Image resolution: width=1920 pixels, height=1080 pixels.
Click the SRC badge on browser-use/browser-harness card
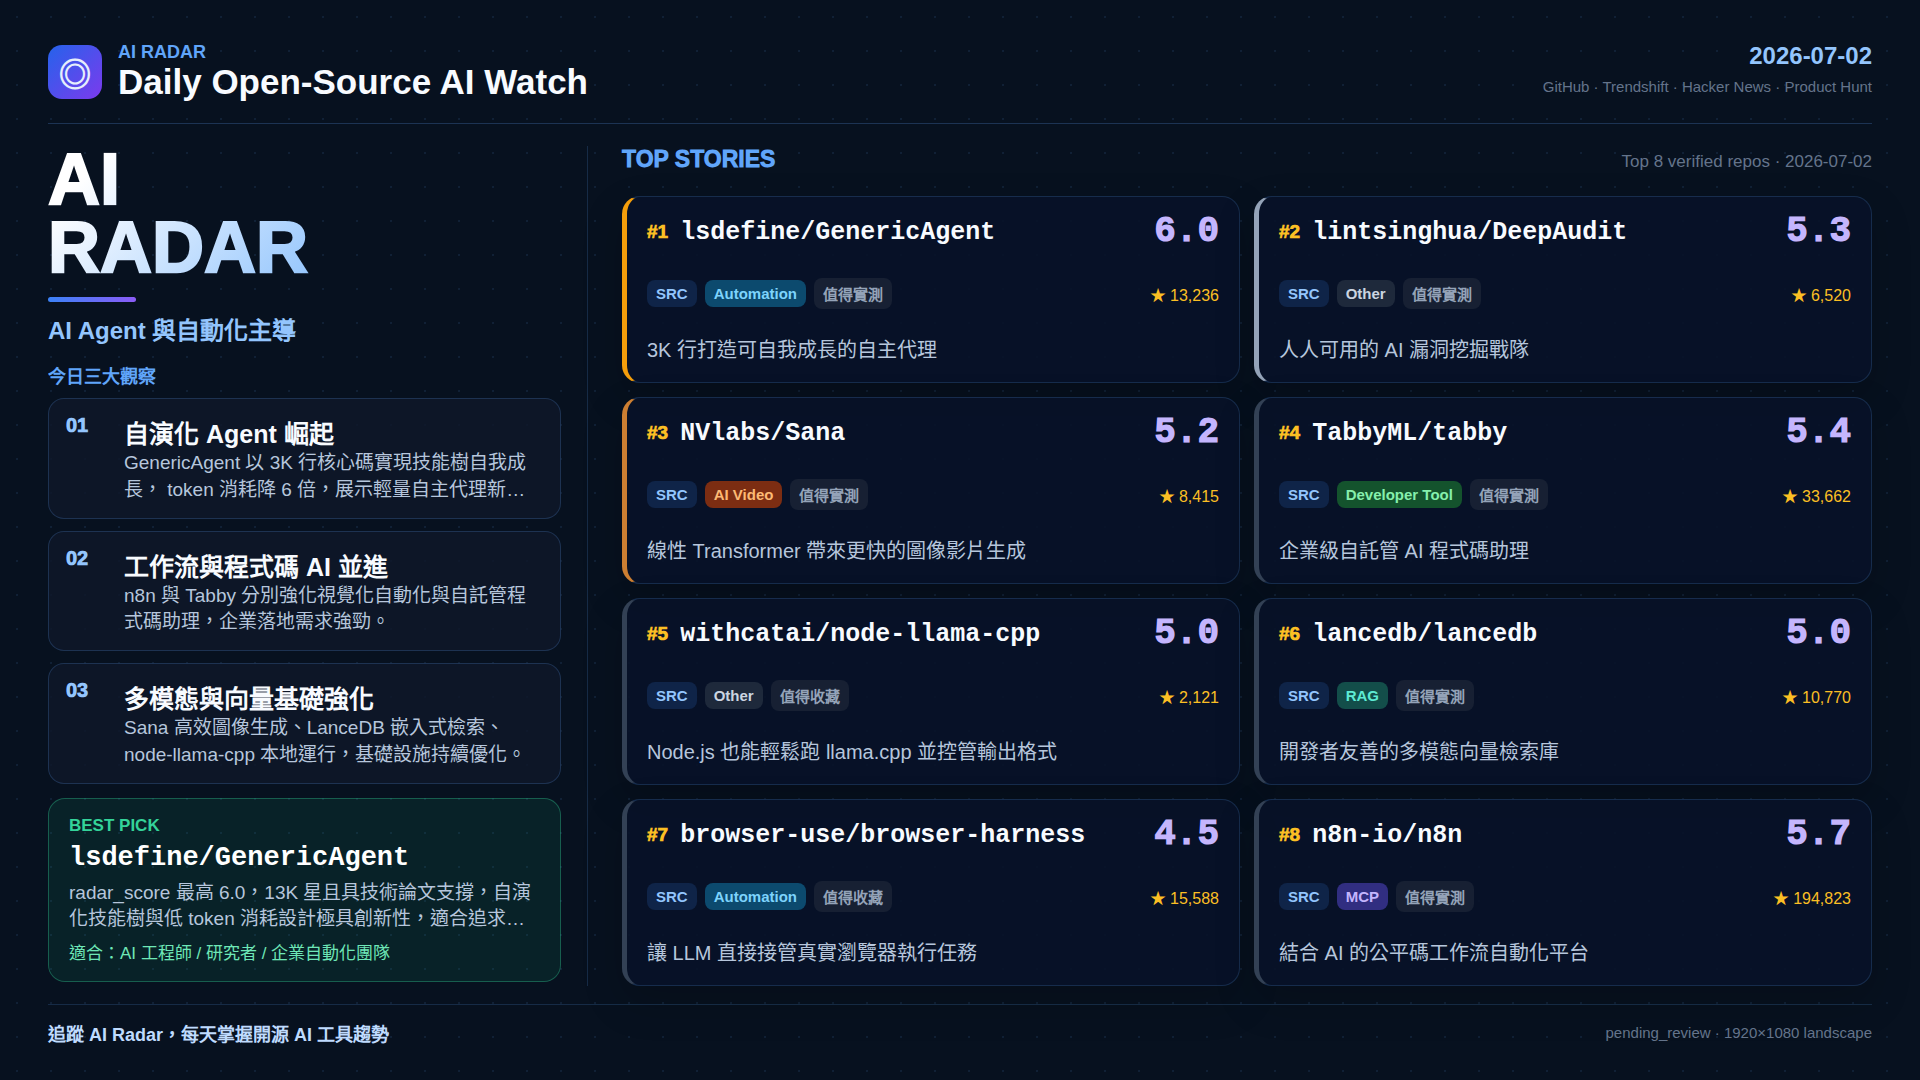pyautogui.click(x=671, y=897)
